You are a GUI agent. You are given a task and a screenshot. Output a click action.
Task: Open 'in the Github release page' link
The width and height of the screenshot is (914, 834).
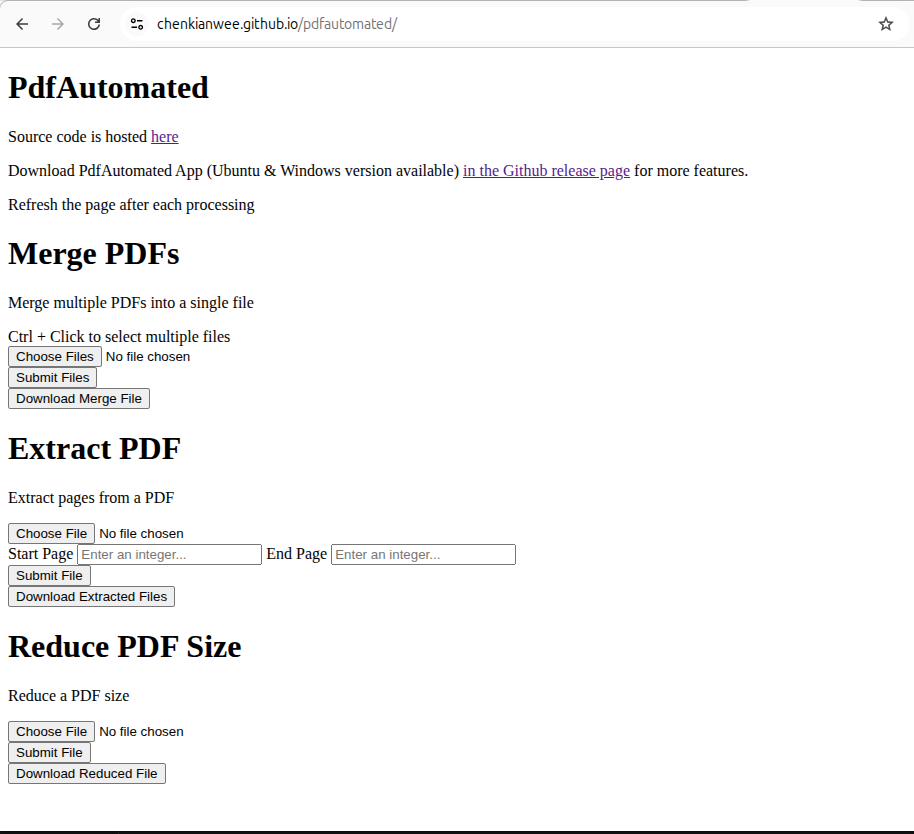pos(546,171)
